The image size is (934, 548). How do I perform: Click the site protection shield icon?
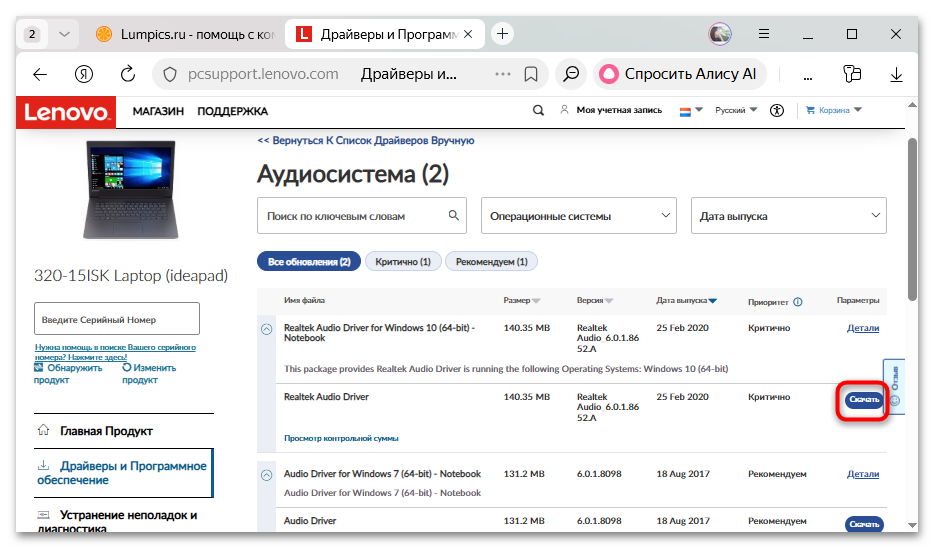(170, 74)
